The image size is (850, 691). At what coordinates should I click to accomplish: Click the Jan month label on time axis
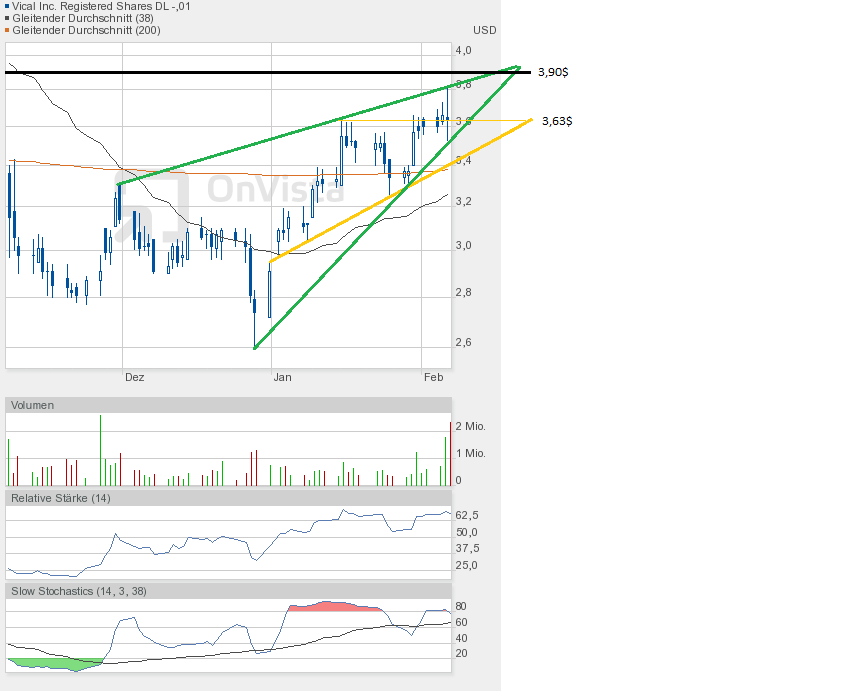tap(283, 377)
